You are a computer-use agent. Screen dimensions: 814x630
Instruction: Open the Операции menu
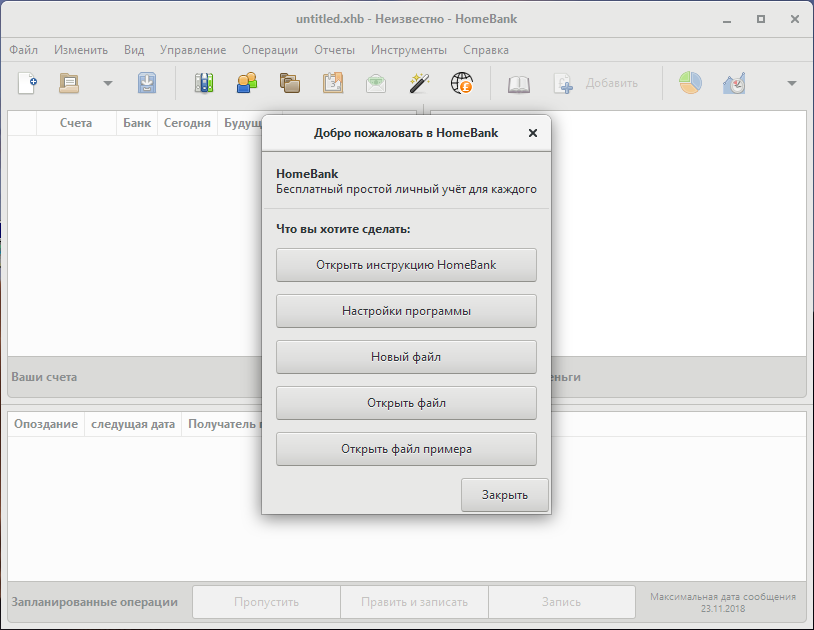270,50
